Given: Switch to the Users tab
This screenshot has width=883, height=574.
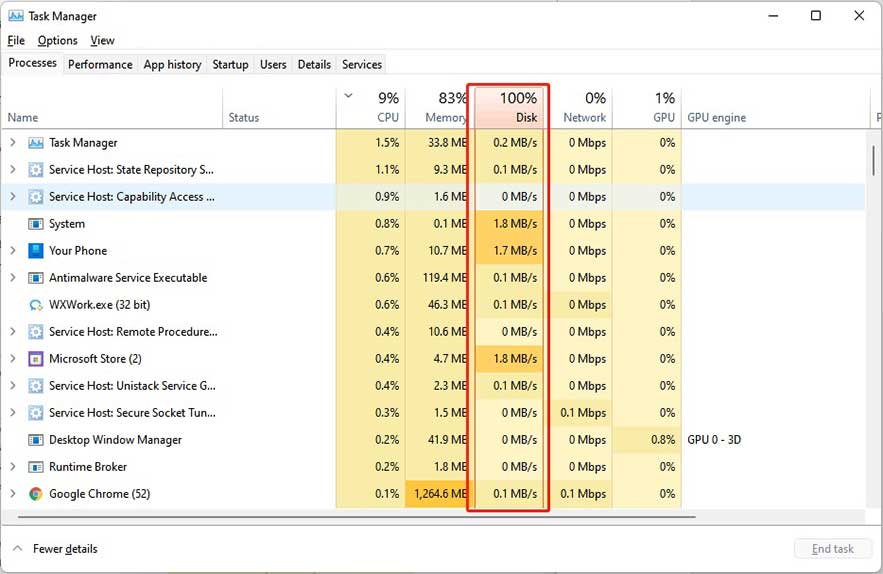Looking at the screenshot, I should (273, 65).
